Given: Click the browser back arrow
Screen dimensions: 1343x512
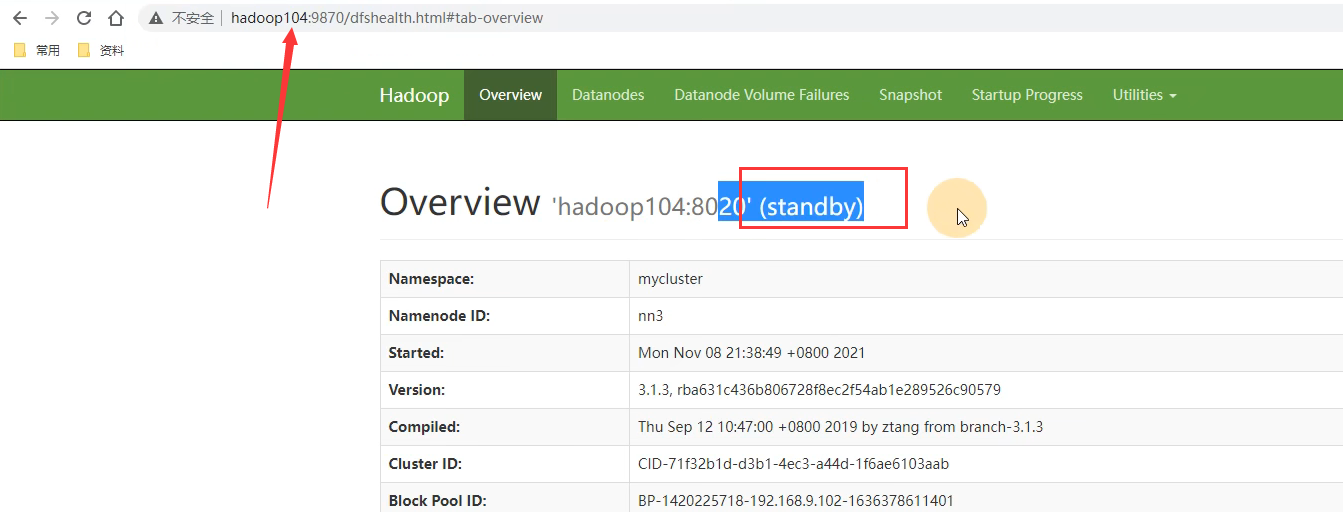Looking at the screenshot, I should click(20, 18).
